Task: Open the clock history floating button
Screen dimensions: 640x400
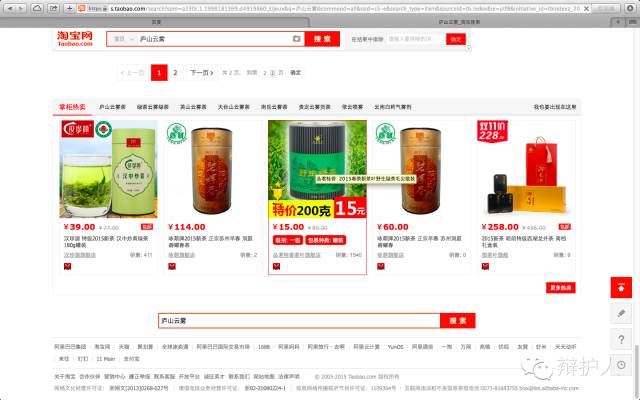Action: pos(621,365)
